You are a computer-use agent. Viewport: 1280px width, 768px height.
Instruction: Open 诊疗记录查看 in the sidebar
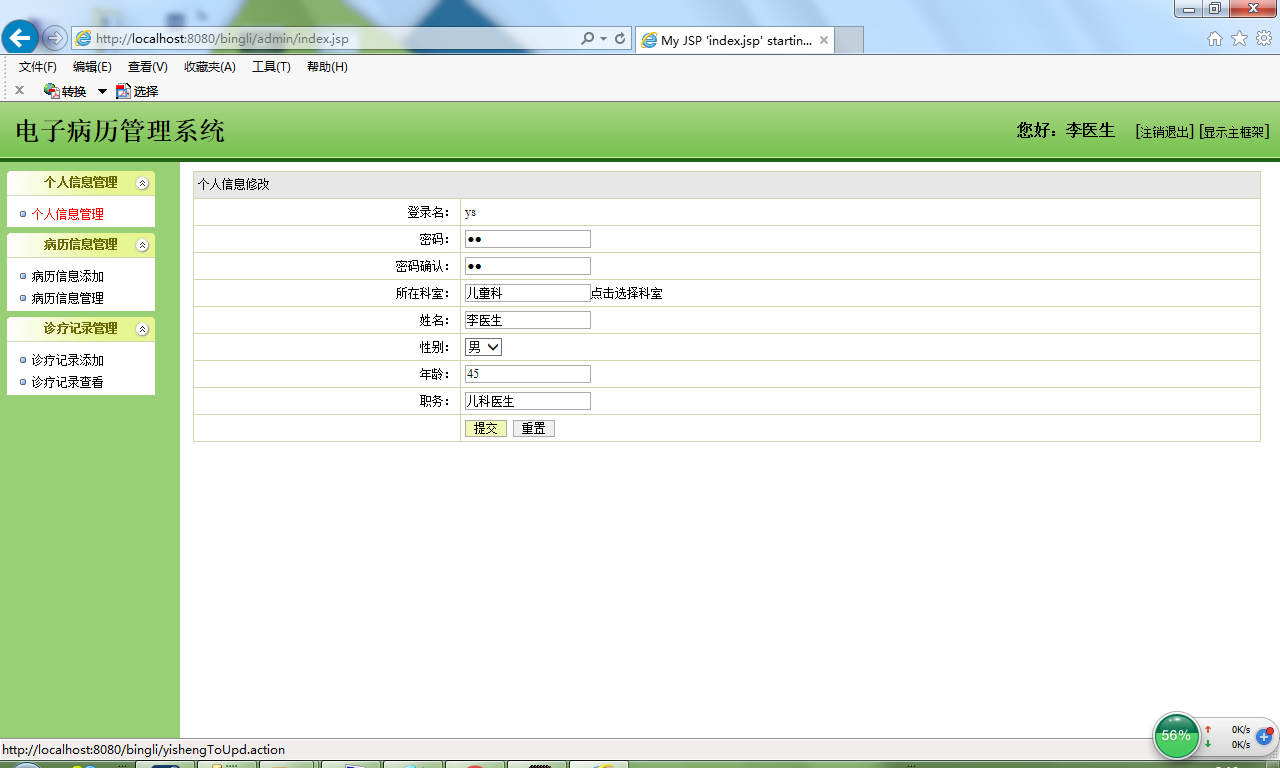pos(67,382)
